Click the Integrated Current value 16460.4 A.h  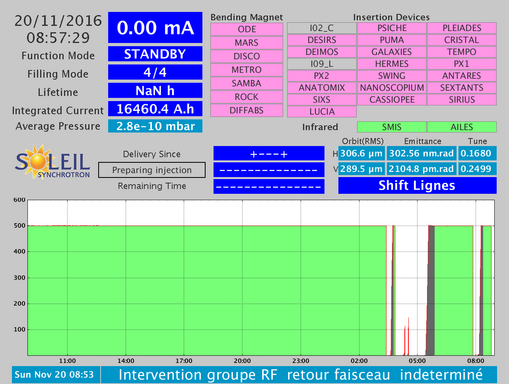pyautogui.click(x=155, y=109)
